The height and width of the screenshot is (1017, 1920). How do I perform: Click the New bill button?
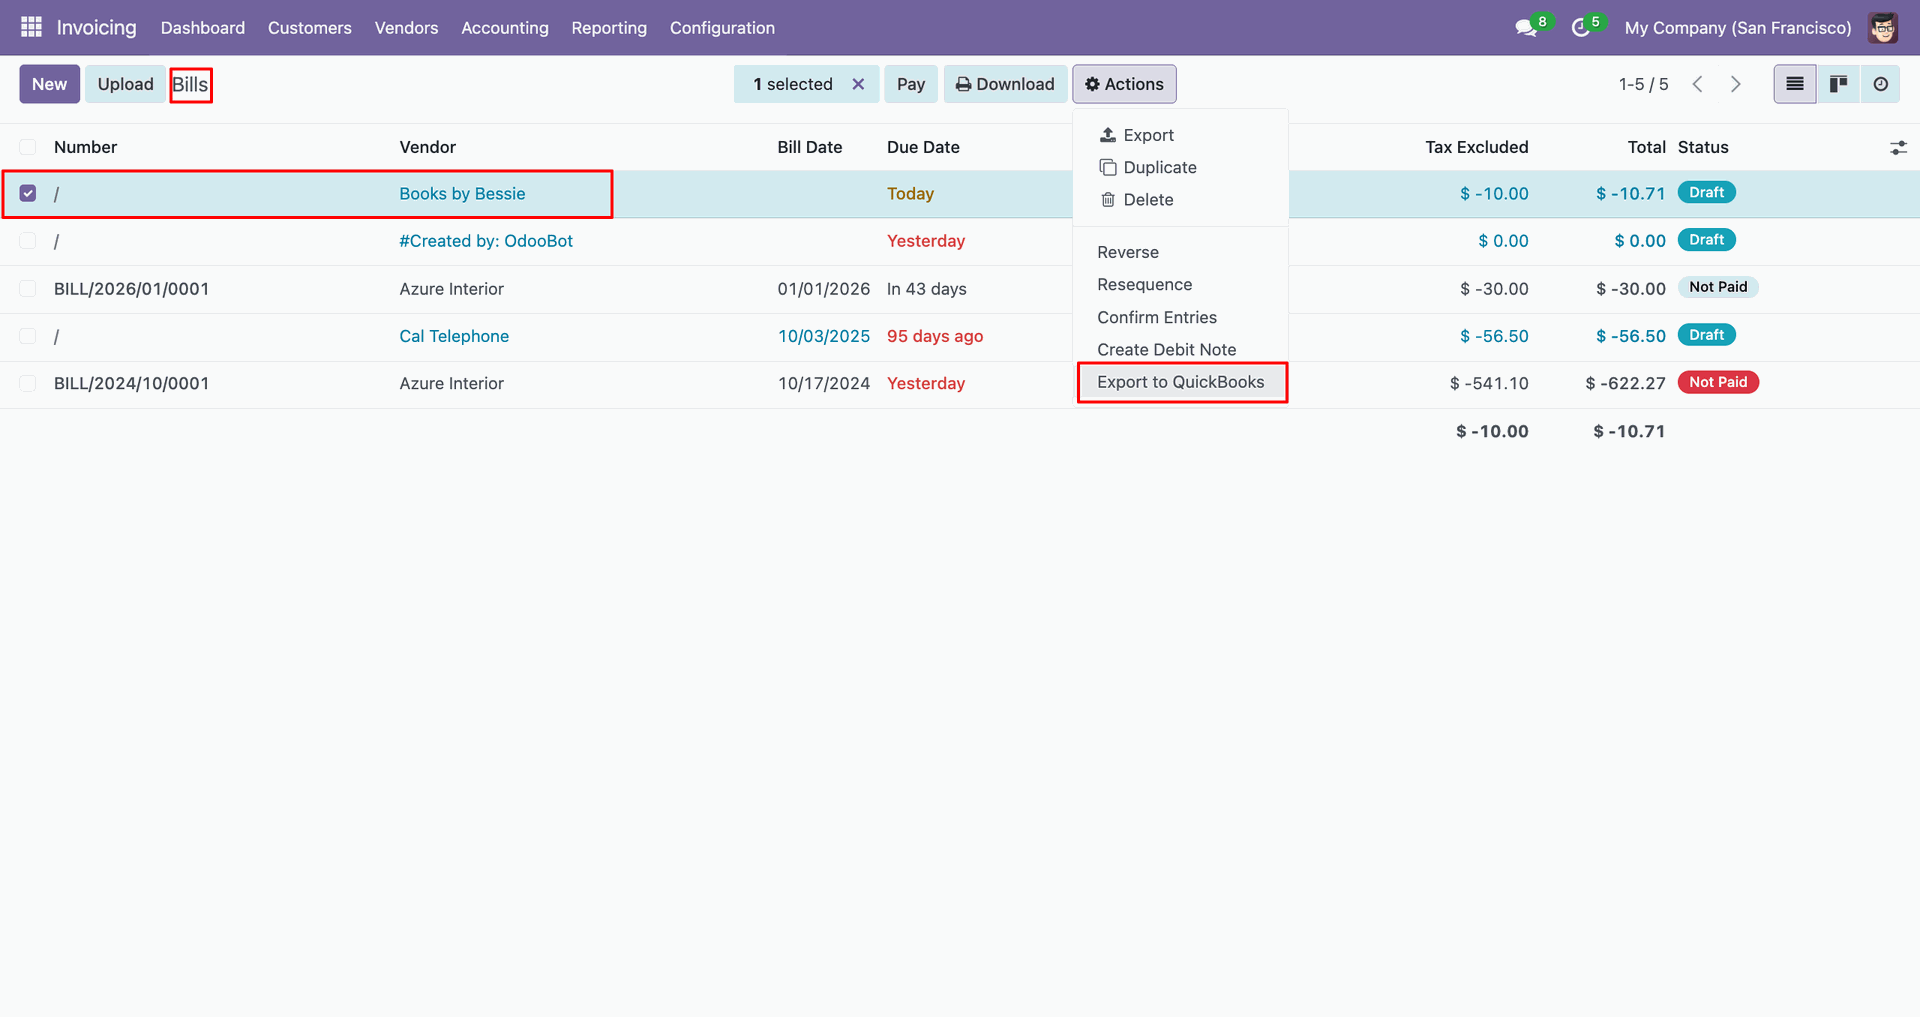[x=49, y=84]
